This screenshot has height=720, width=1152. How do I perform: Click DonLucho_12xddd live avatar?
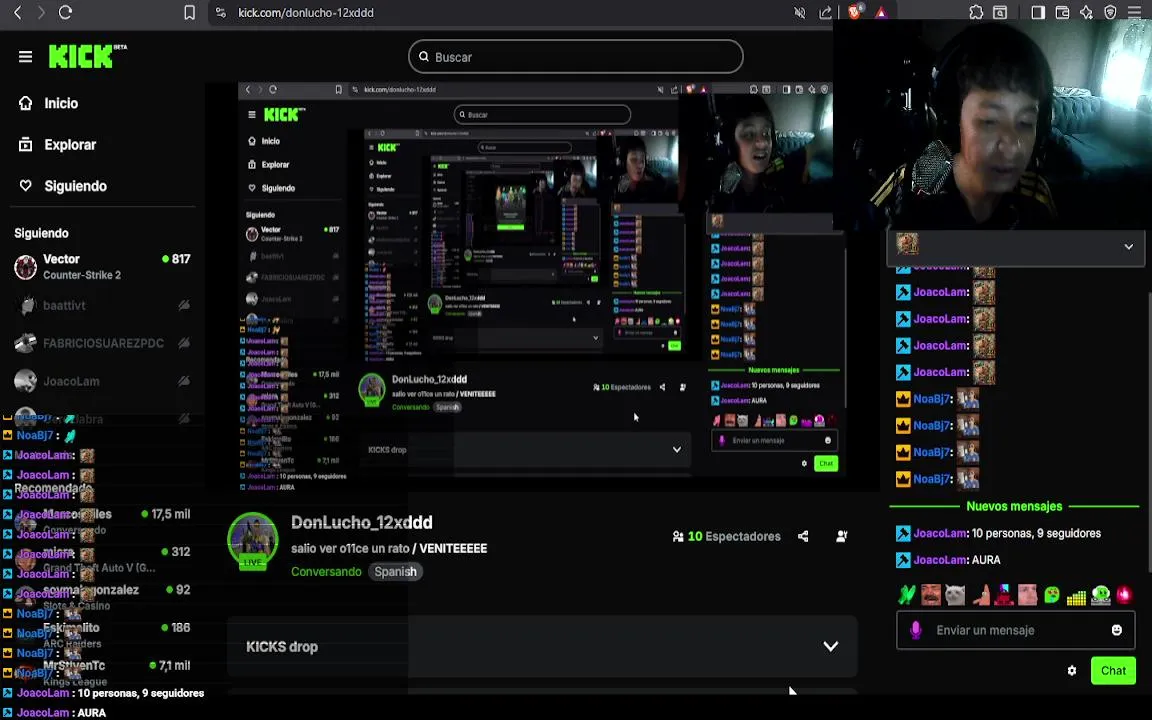tap(252, 541)
